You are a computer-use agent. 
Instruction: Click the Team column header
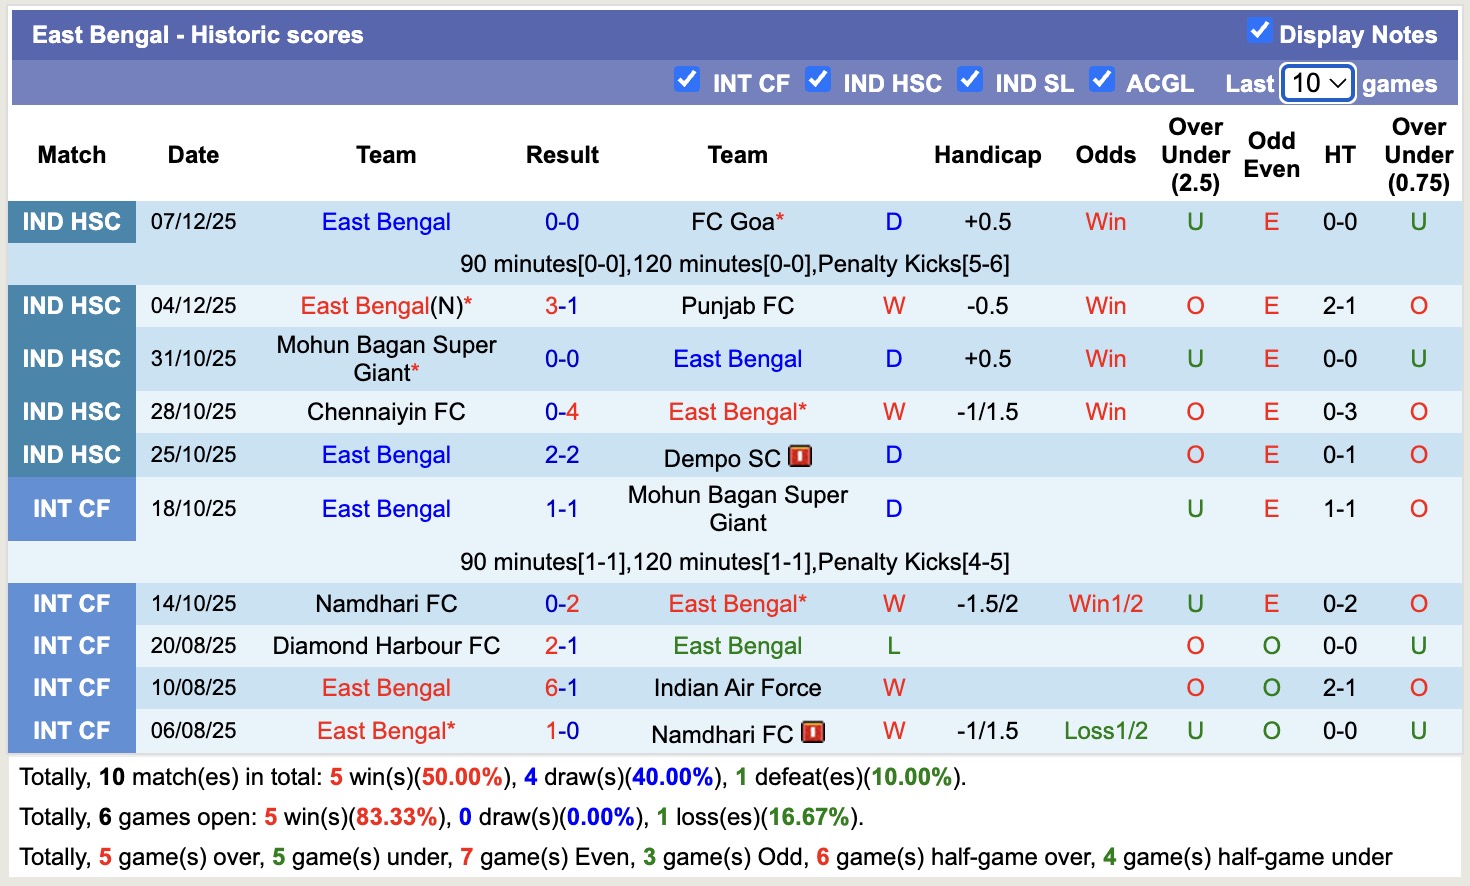pyautogui.click(x=386, y=155)
